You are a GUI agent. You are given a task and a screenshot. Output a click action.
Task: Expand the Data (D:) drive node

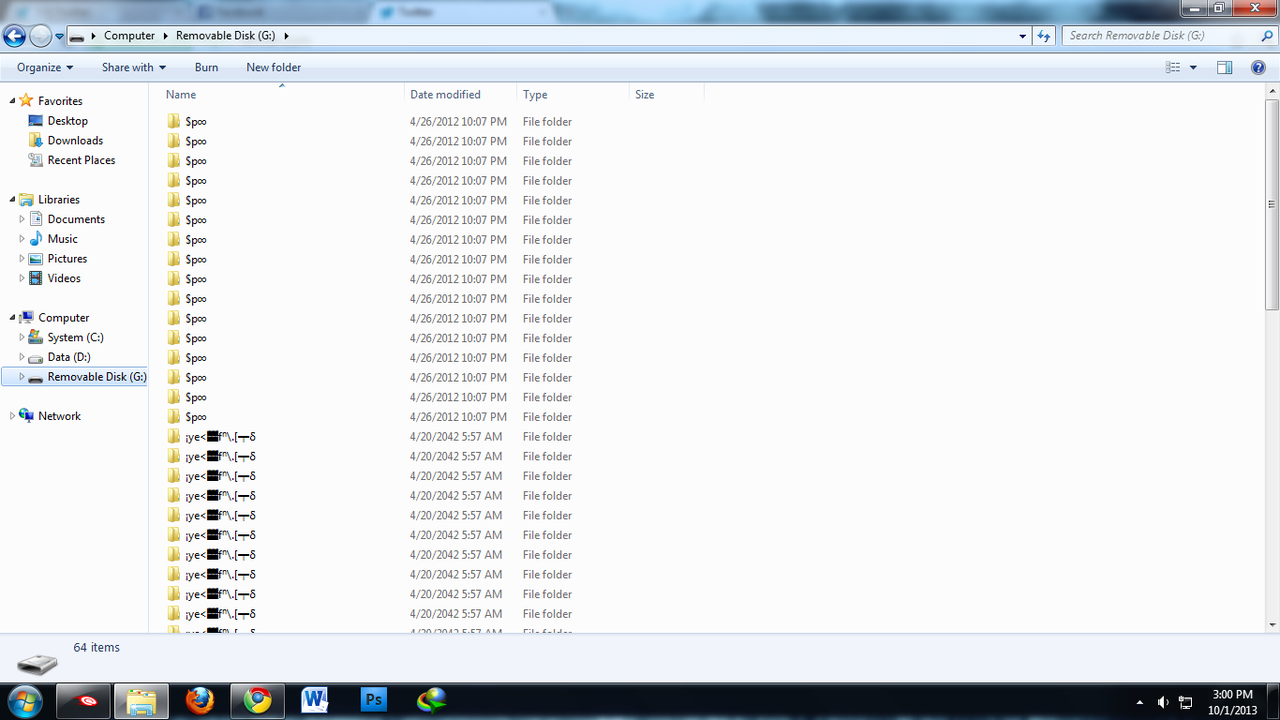click(22, 357)
